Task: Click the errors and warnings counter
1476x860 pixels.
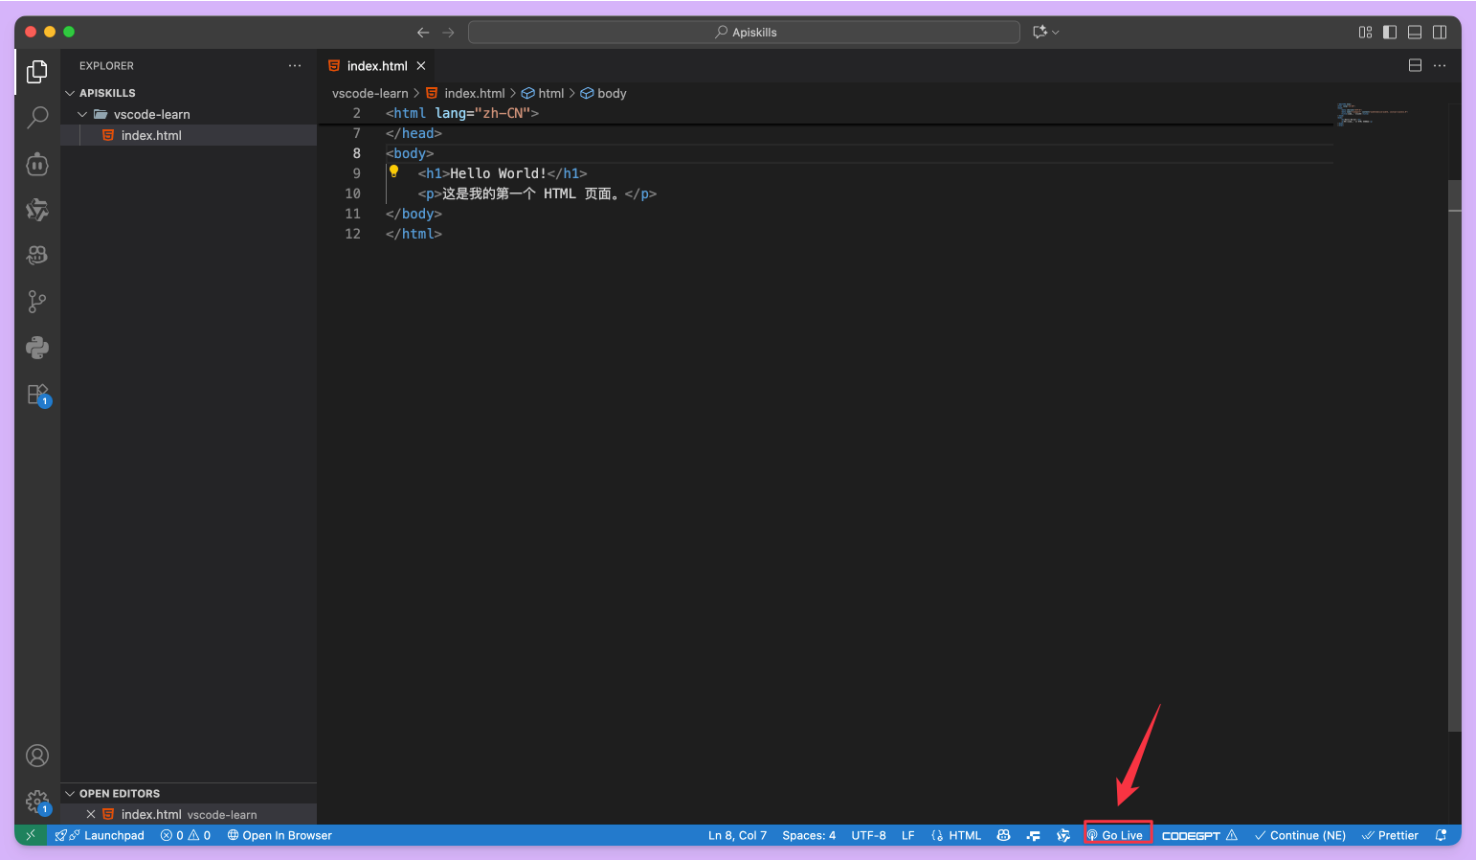Action: 185,834
